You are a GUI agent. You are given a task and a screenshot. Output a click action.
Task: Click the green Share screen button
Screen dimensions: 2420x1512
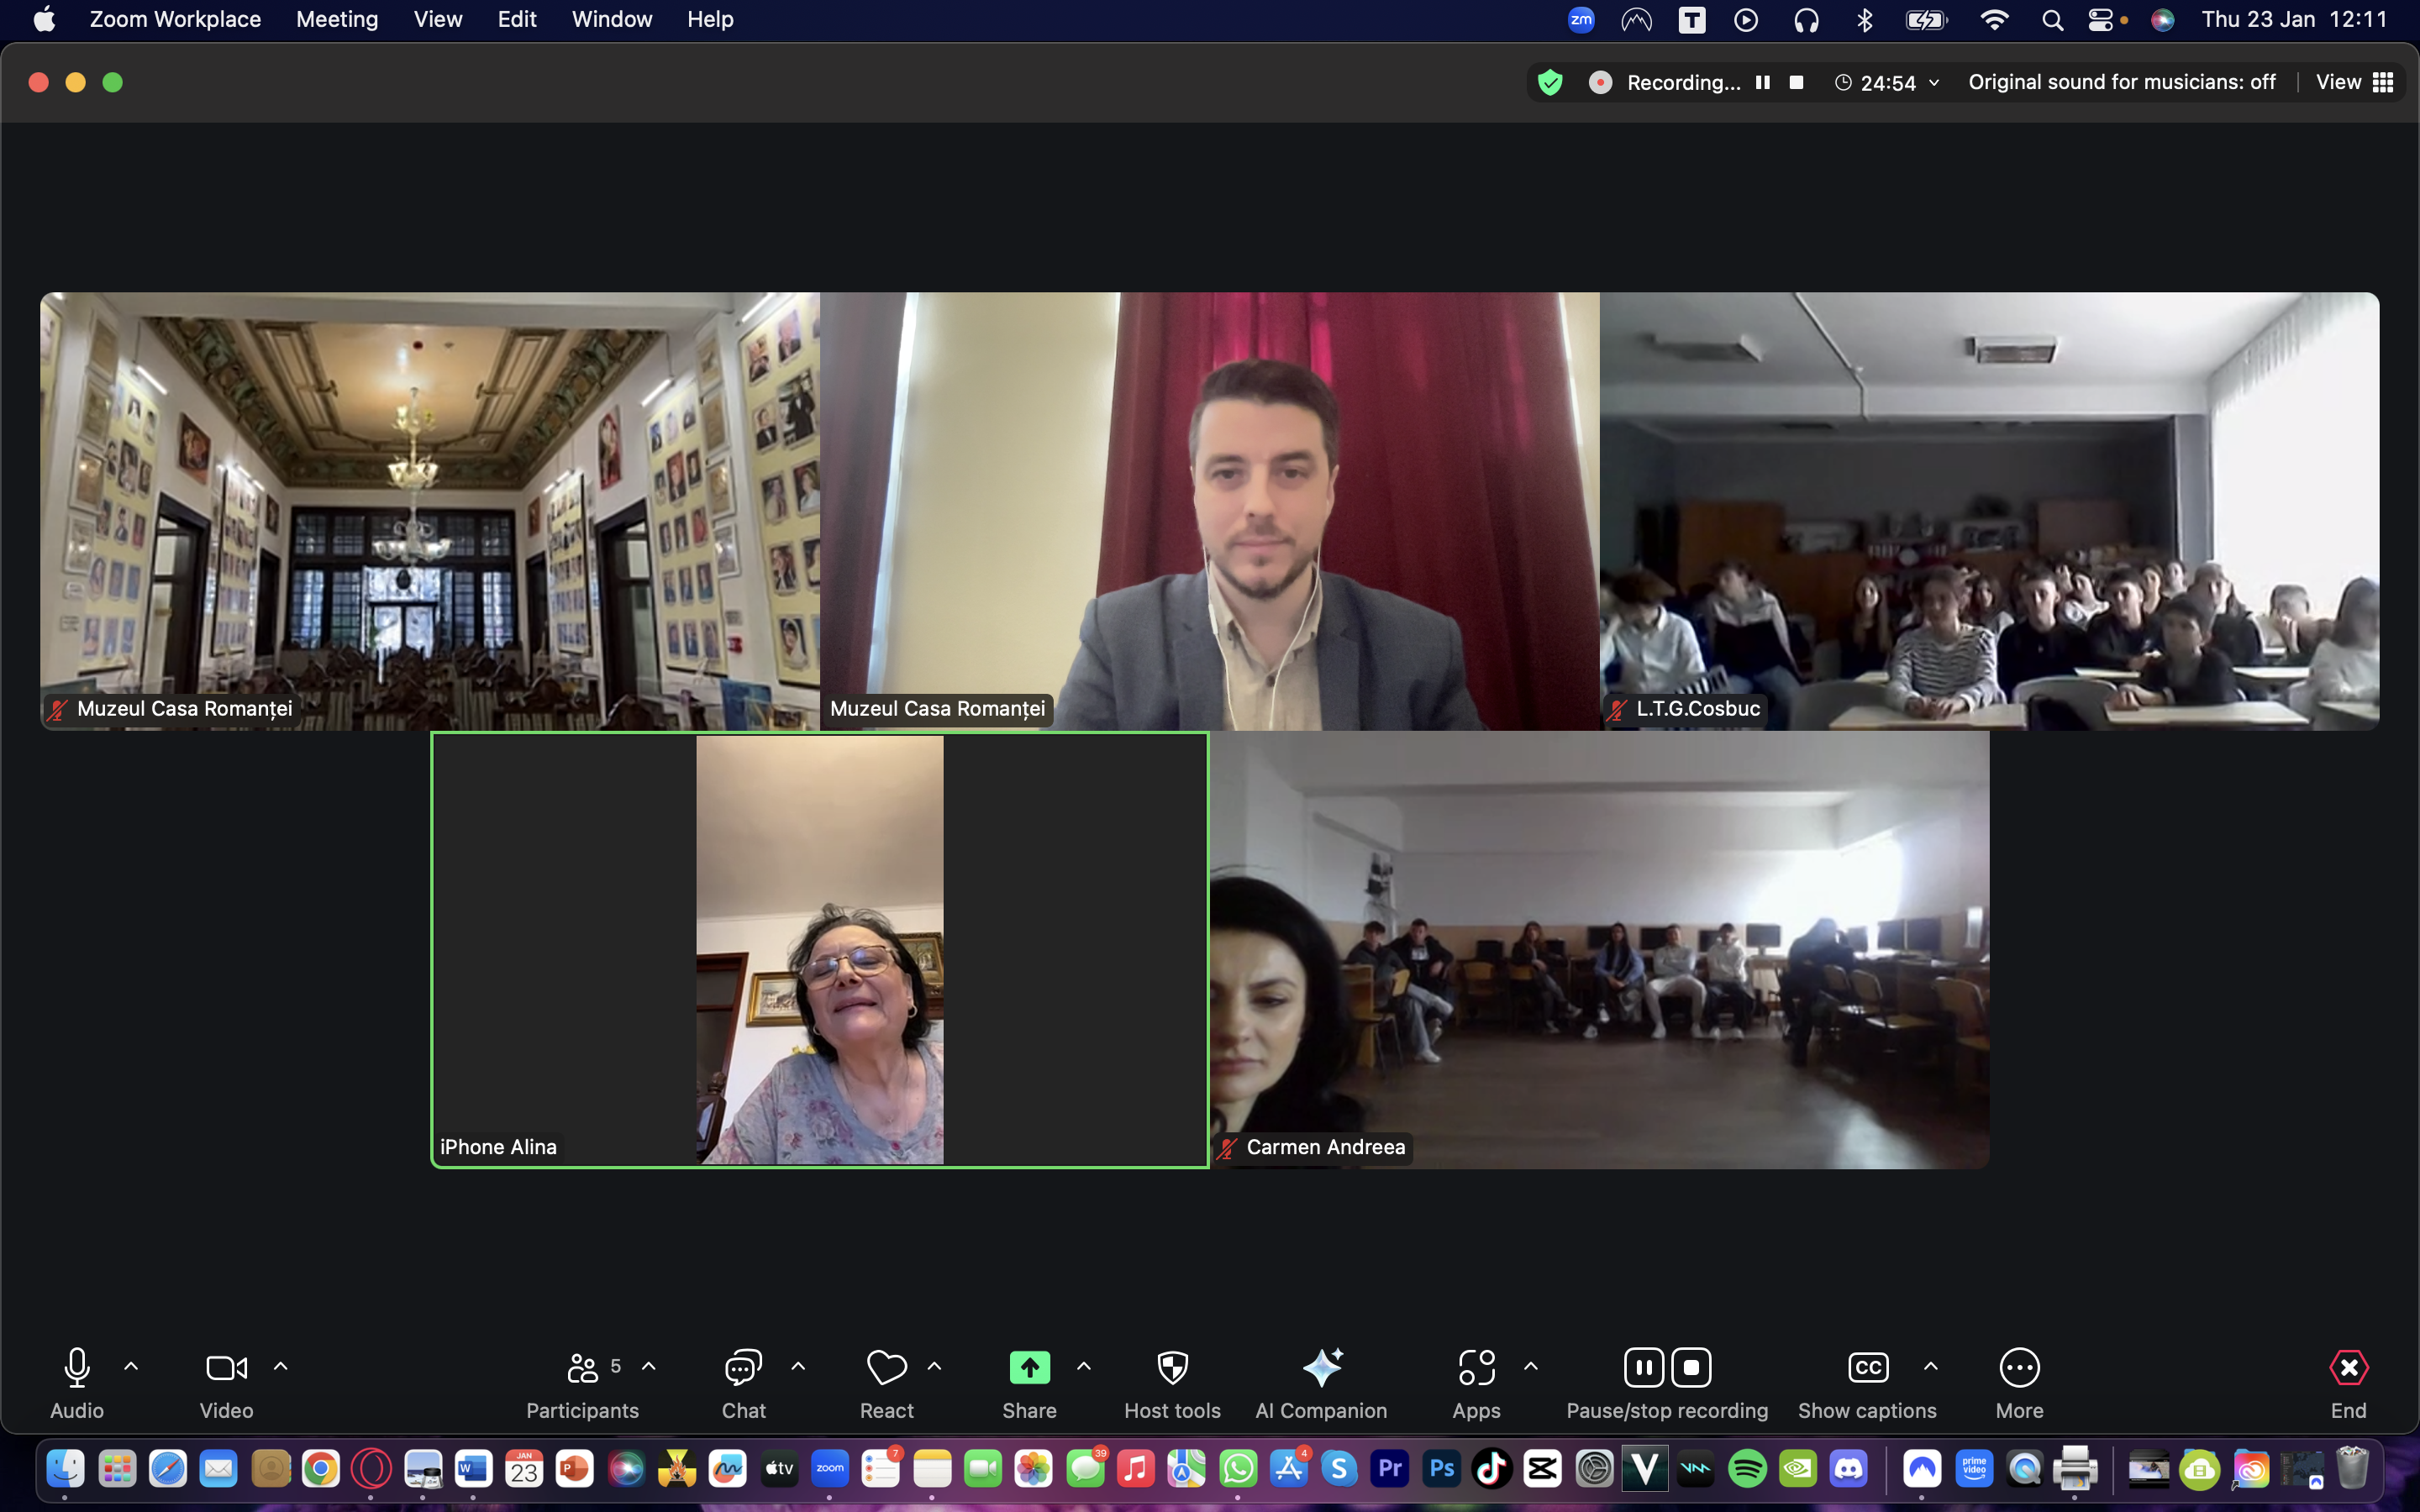1029,1367
